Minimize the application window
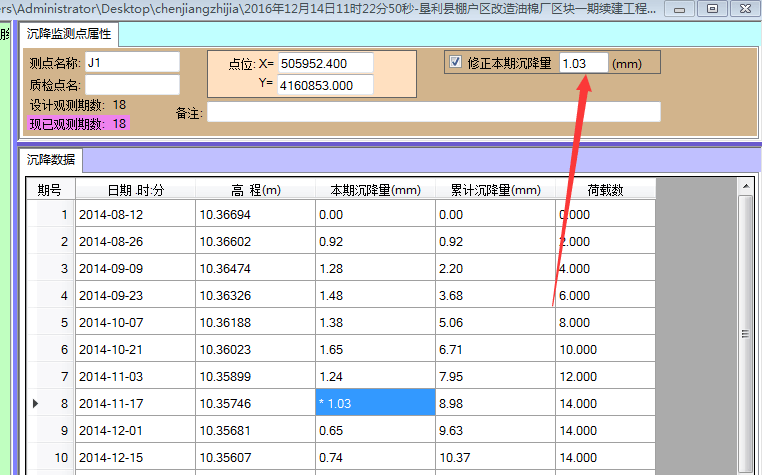The width and height of the screenshot is (762, 475). click(682, 8)
